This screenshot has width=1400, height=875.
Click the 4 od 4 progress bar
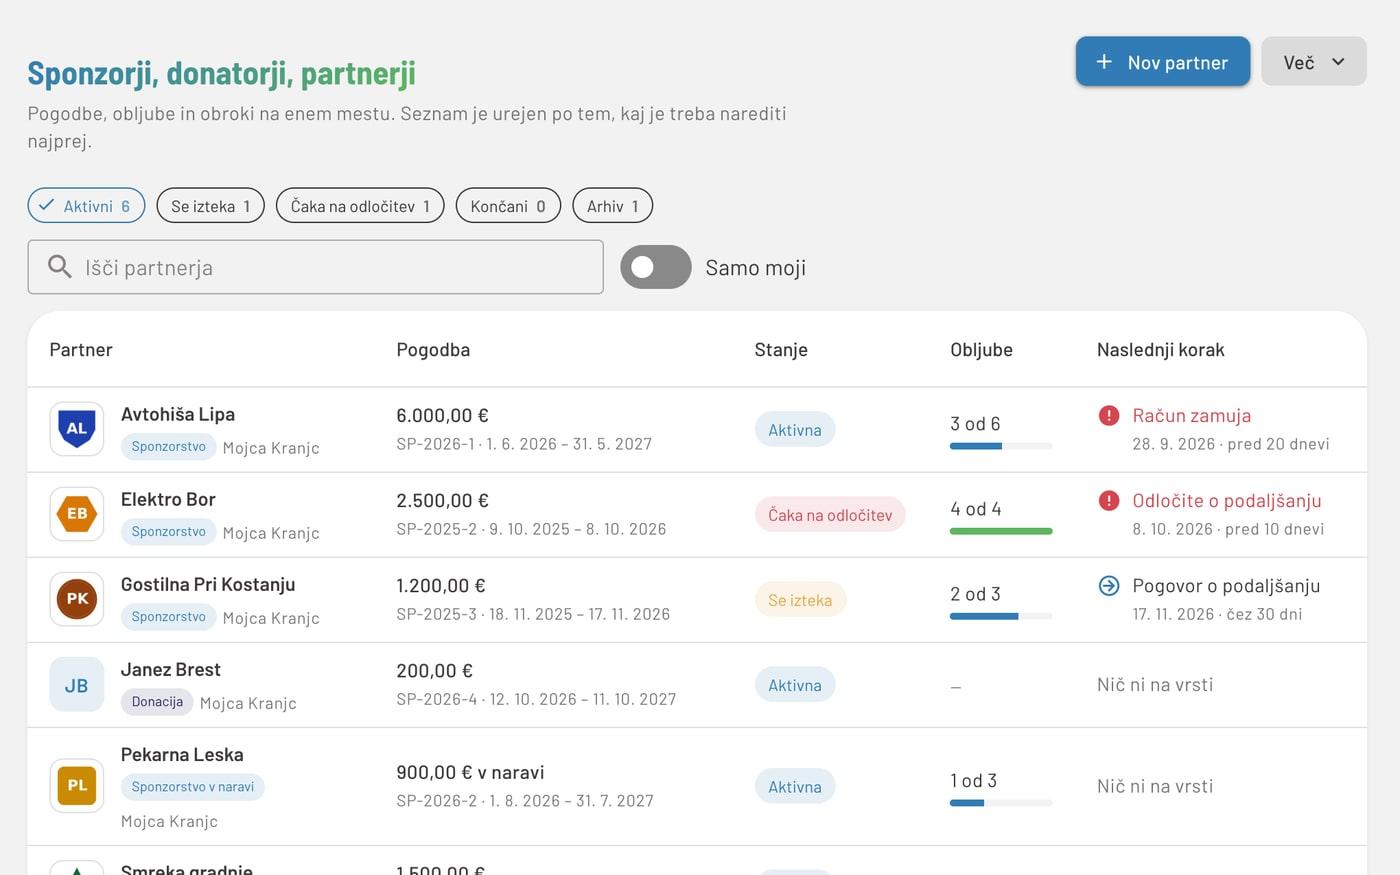[1001, 531]
